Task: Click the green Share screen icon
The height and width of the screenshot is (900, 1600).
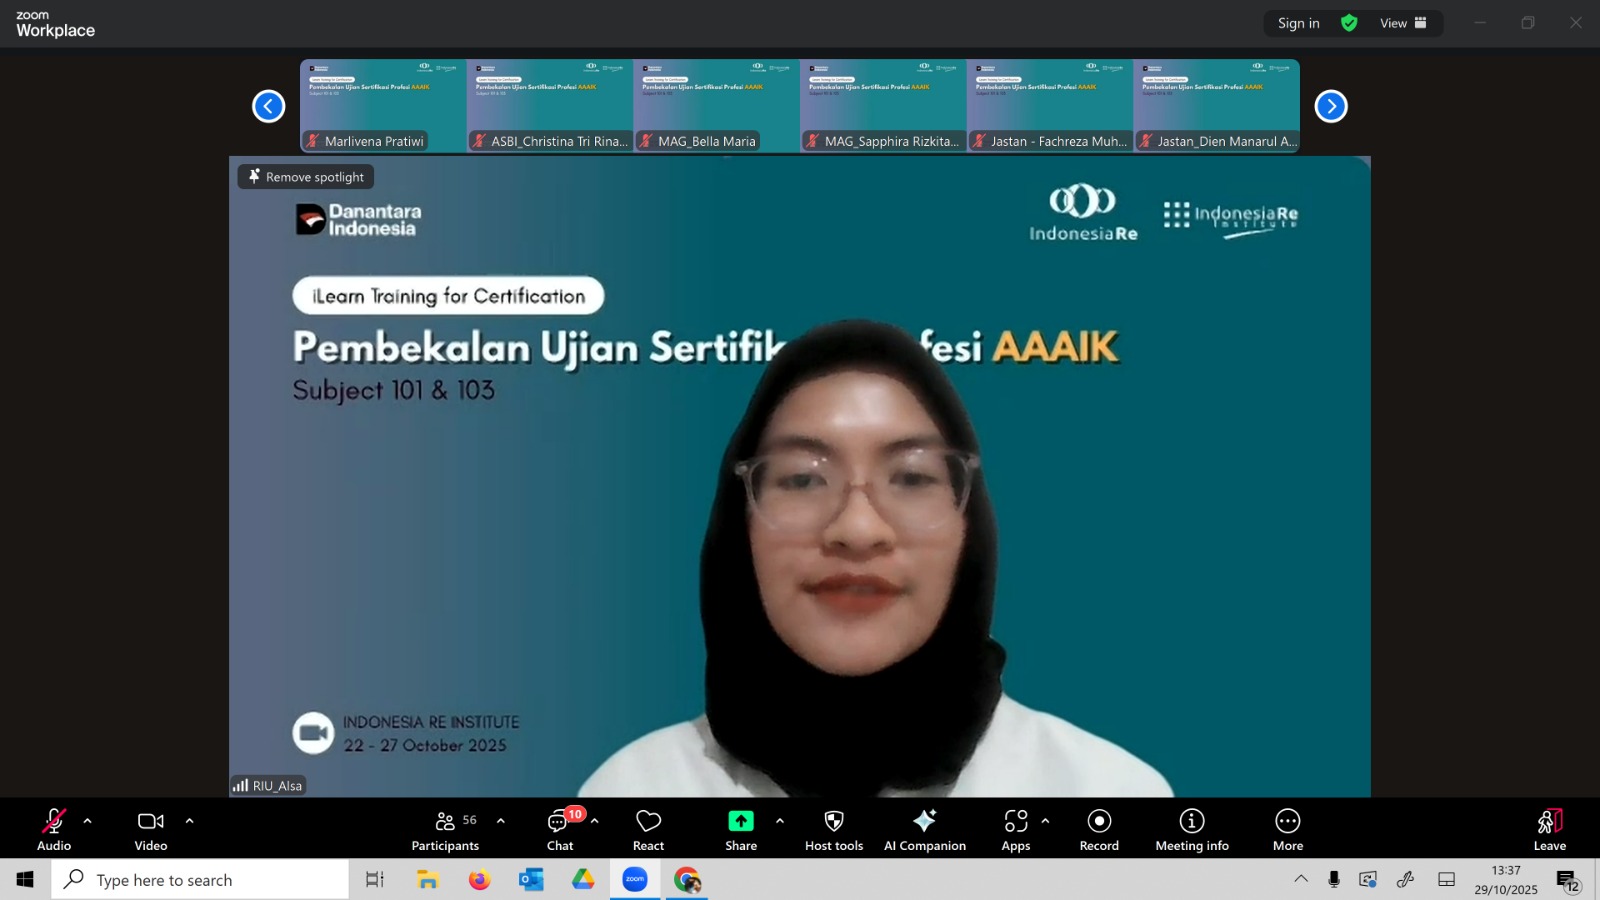Action: [x=740, y=821]
